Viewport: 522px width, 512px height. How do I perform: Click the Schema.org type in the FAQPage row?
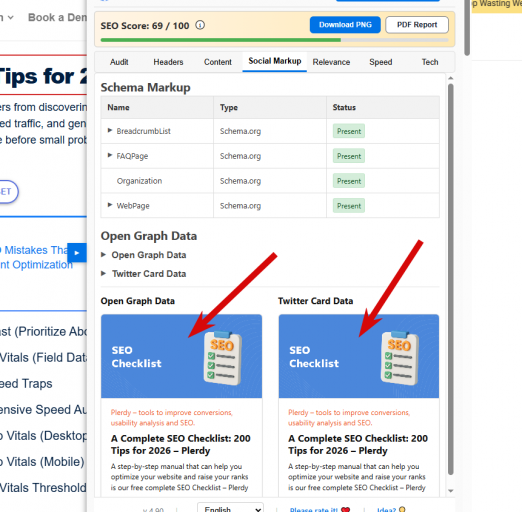(x=240, y=156)
